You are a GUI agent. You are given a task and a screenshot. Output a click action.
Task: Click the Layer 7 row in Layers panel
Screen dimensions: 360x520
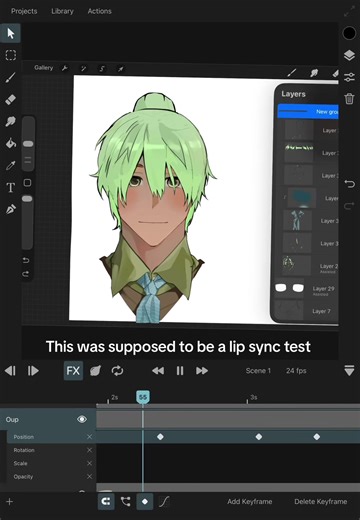coord(306,311)
